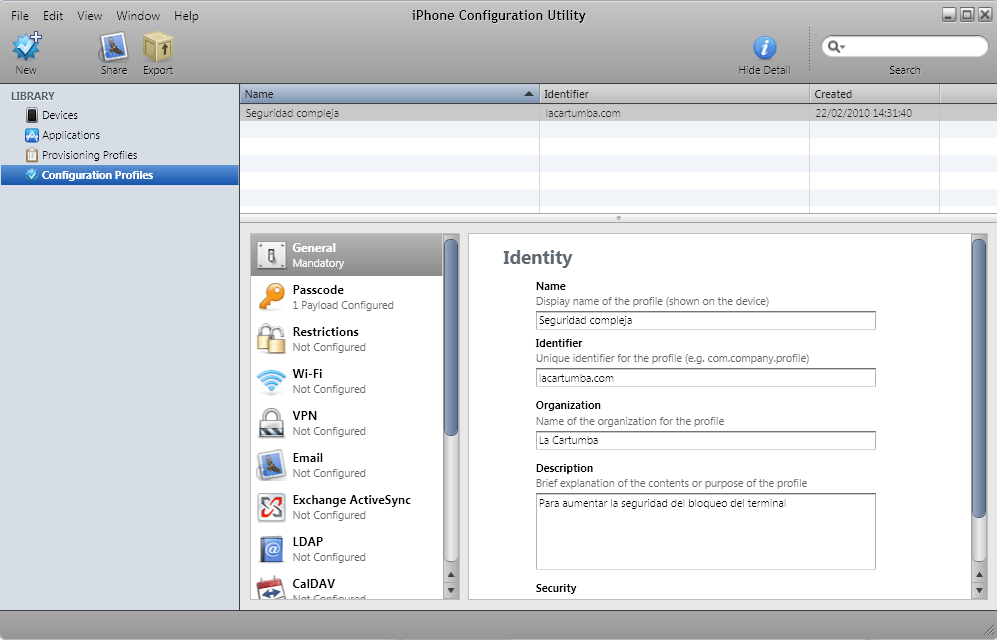997x640 pixels.
Task: Click the payload list scroll down arrow
Action: [x=451, y=590]
